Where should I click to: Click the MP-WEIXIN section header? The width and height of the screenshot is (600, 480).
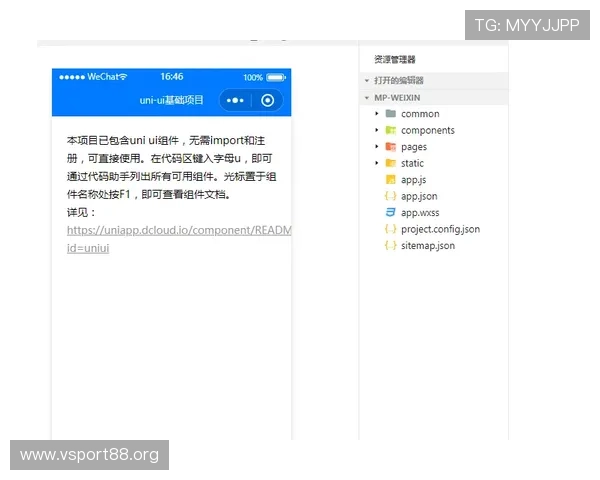(x=434, y=98)
